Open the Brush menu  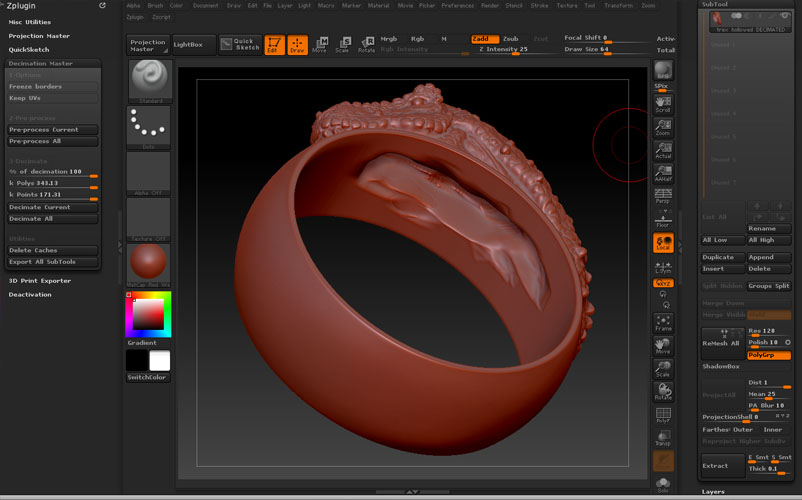coord(155,6)
